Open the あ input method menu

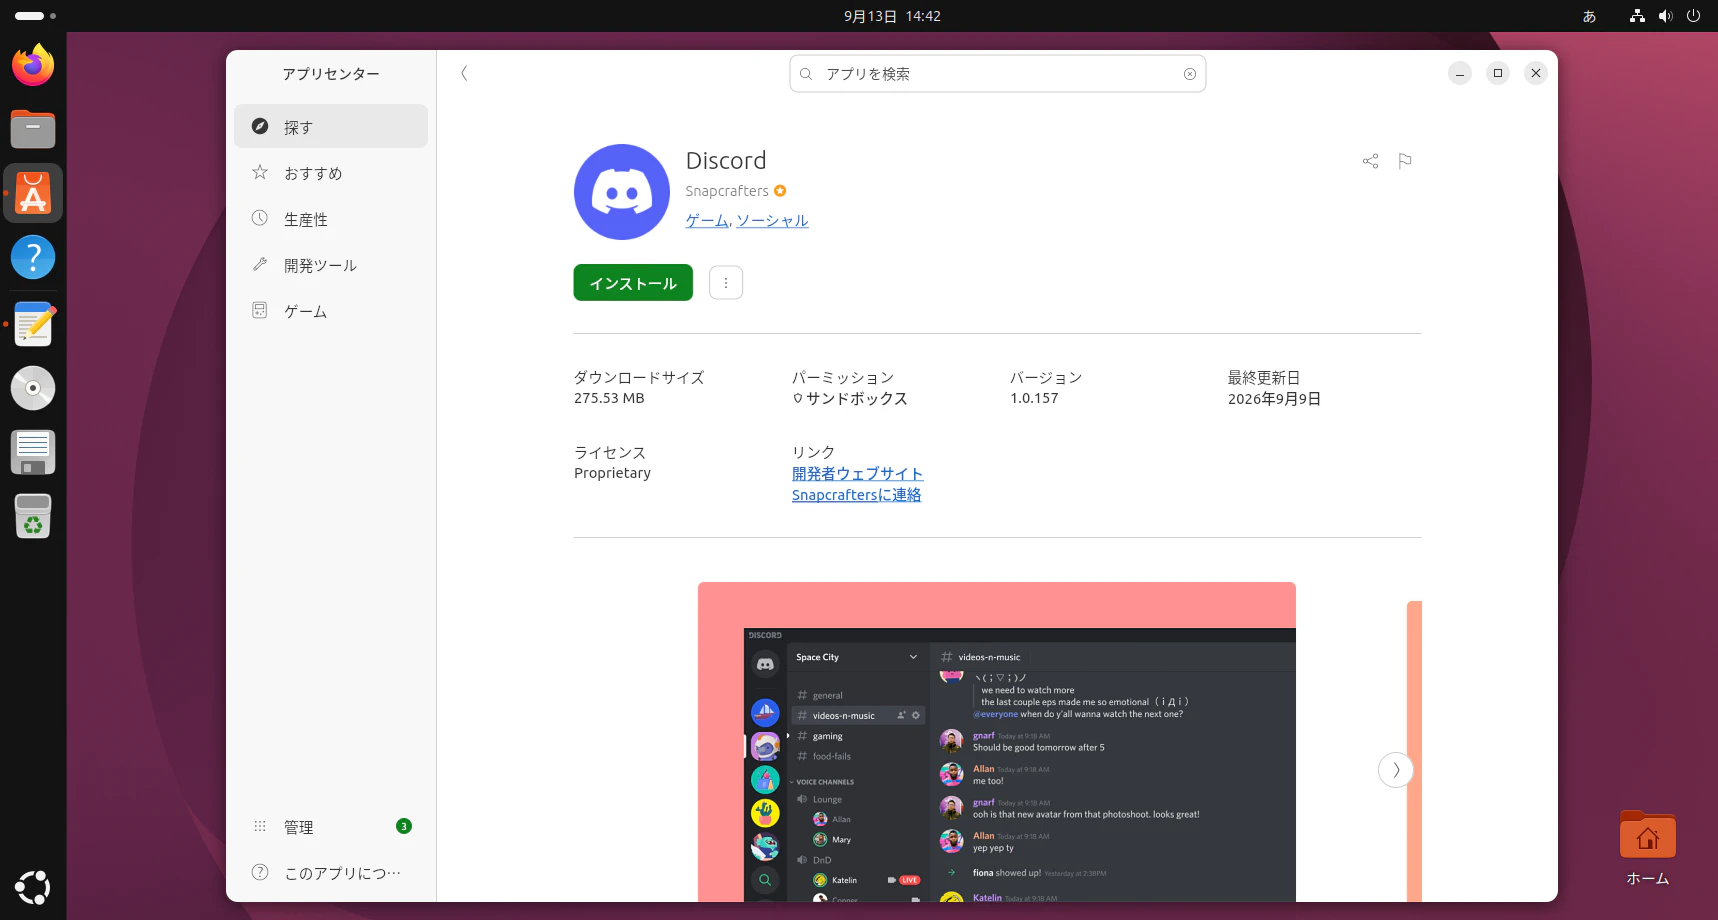(x=1589, y=16)
